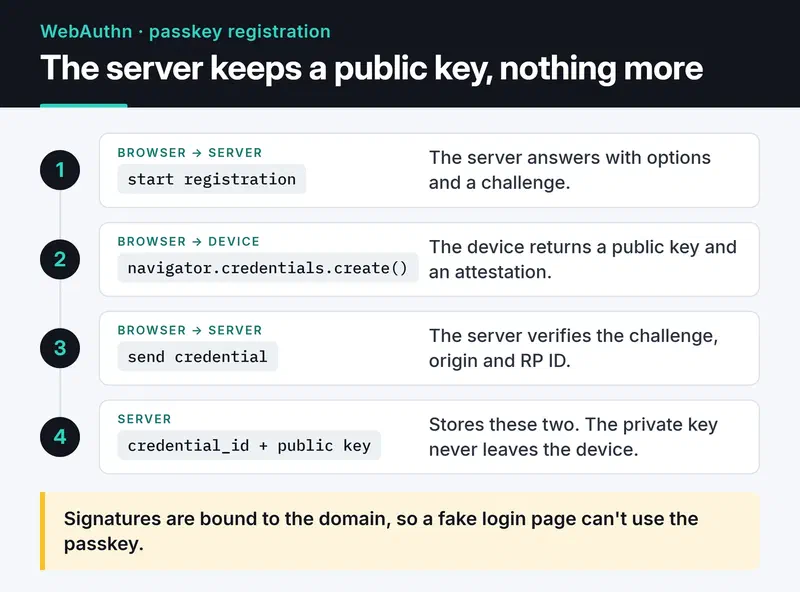
Task: Click 'BROWSER → SERVER' label above send credential
Action: pyautogui.click(x=189, y=330)
